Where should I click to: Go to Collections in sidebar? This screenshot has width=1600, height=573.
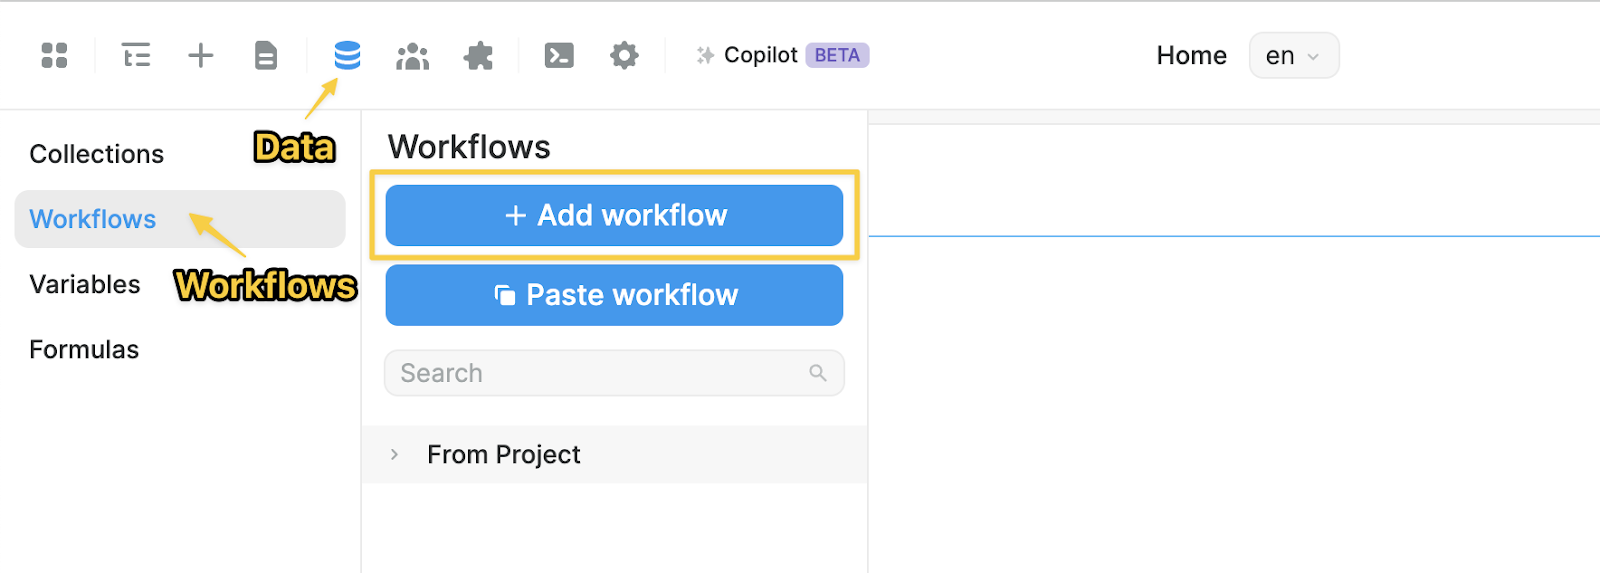(x=96, y=154)
